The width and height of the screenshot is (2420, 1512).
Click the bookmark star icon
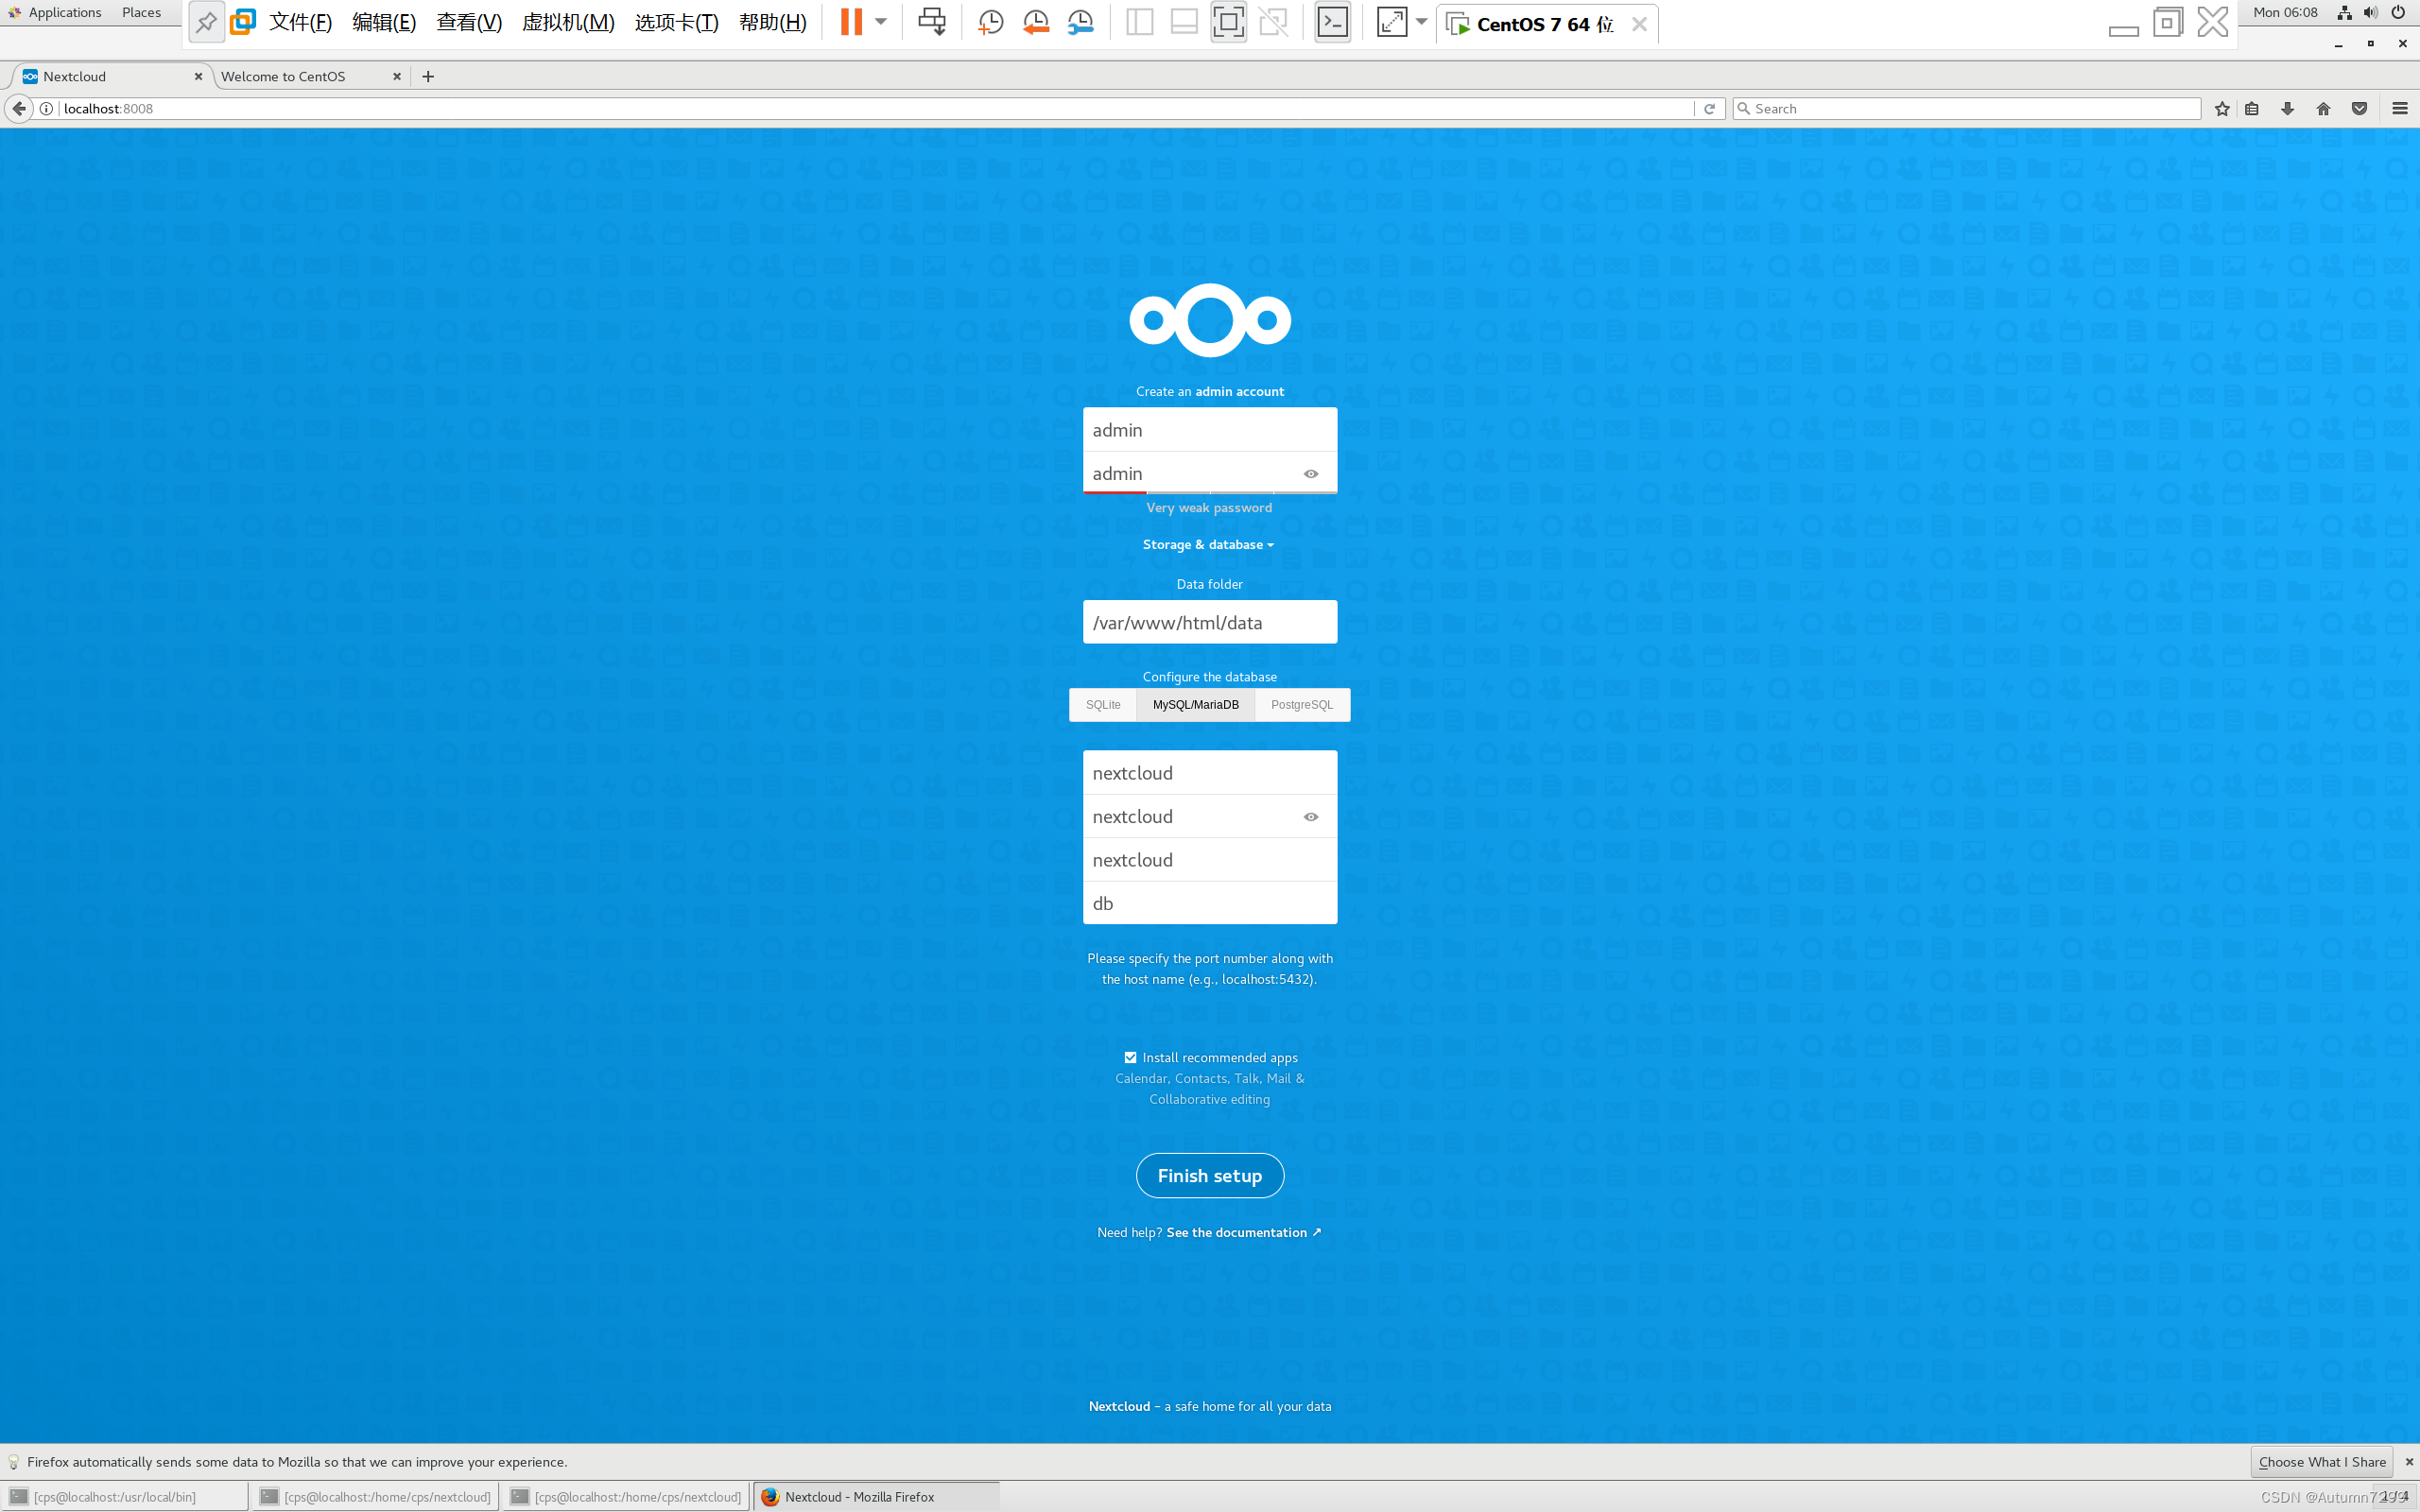tap(2222, 109)
